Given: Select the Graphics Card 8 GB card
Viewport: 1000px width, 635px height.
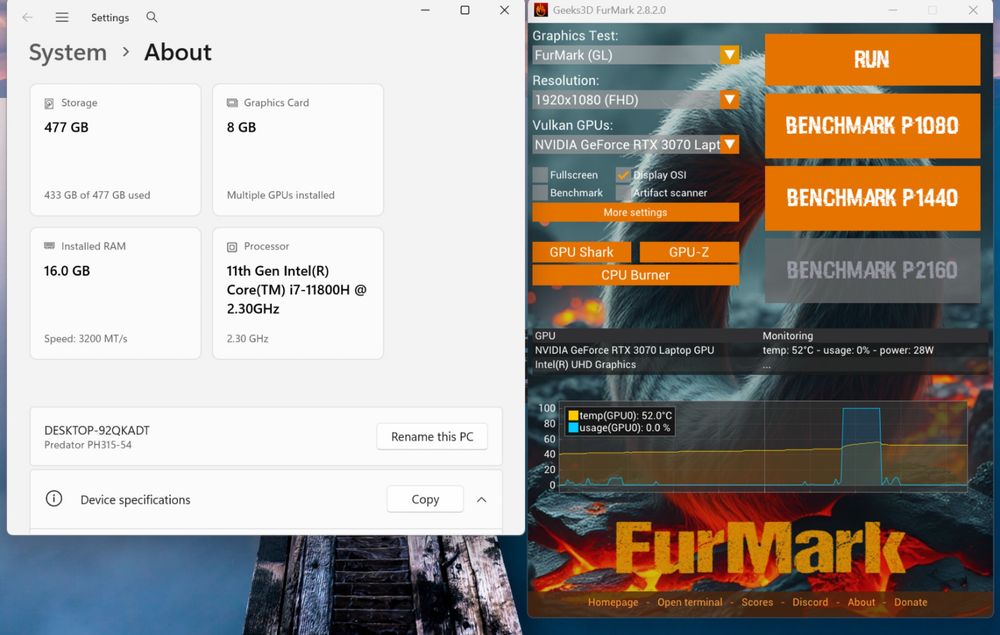Looking at the screenshot, I should tap(298, 150).
